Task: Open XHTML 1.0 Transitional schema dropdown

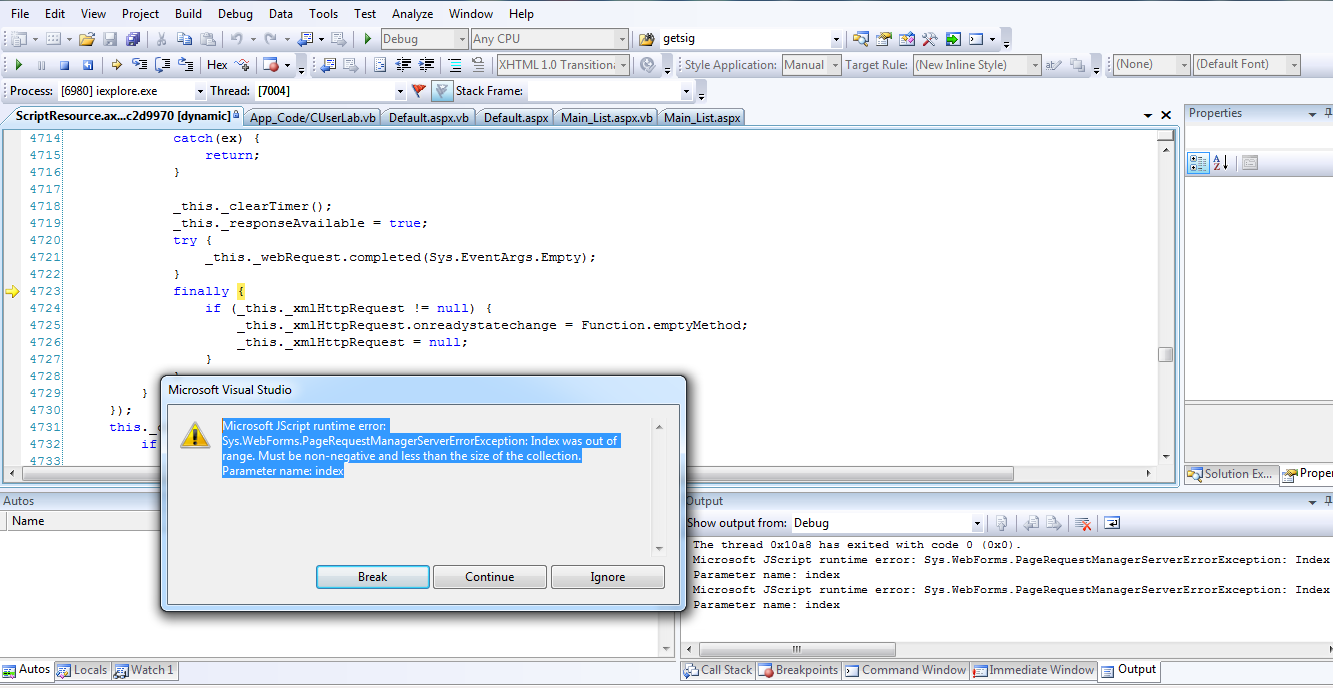Action: point(623,65)
